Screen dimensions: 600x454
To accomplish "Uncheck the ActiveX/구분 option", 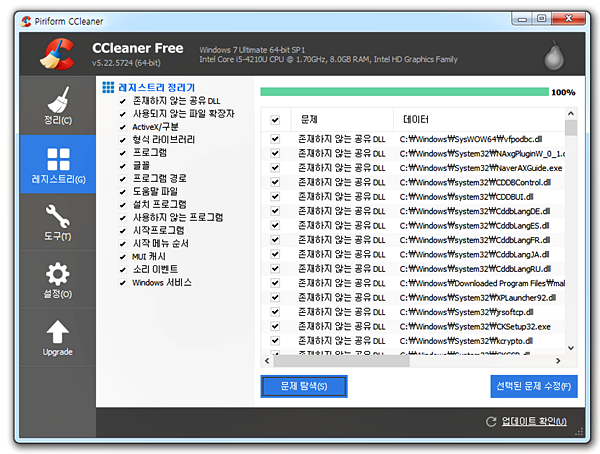I will point(122,127).
